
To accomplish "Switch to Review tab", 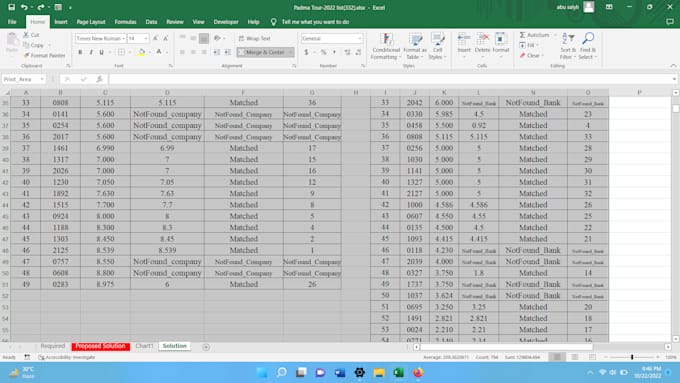I will pos(175,22).
